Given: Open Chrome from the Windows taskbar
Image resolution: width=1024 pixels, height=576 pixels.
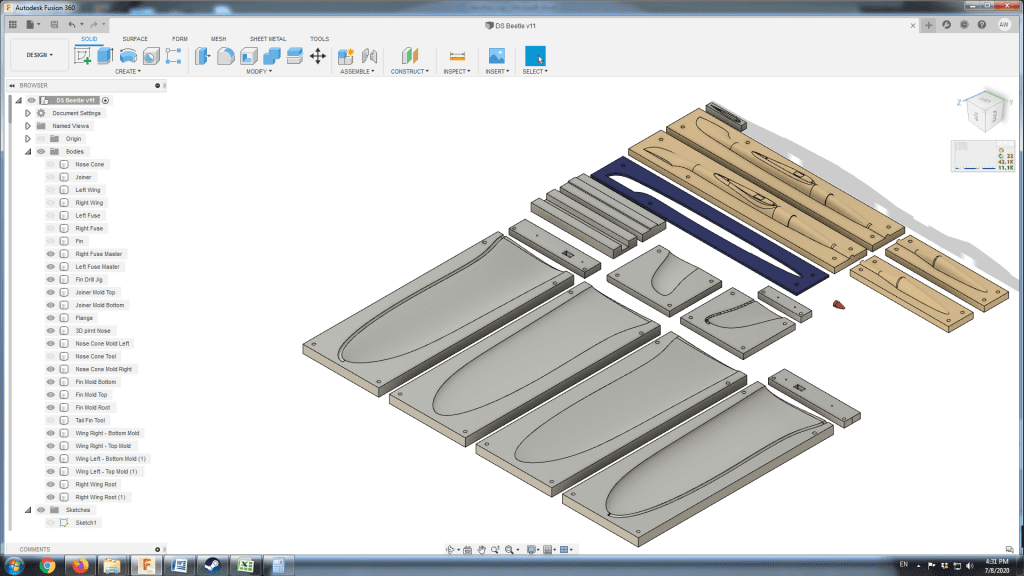Looking at the screenshot, I should point(47,566).
